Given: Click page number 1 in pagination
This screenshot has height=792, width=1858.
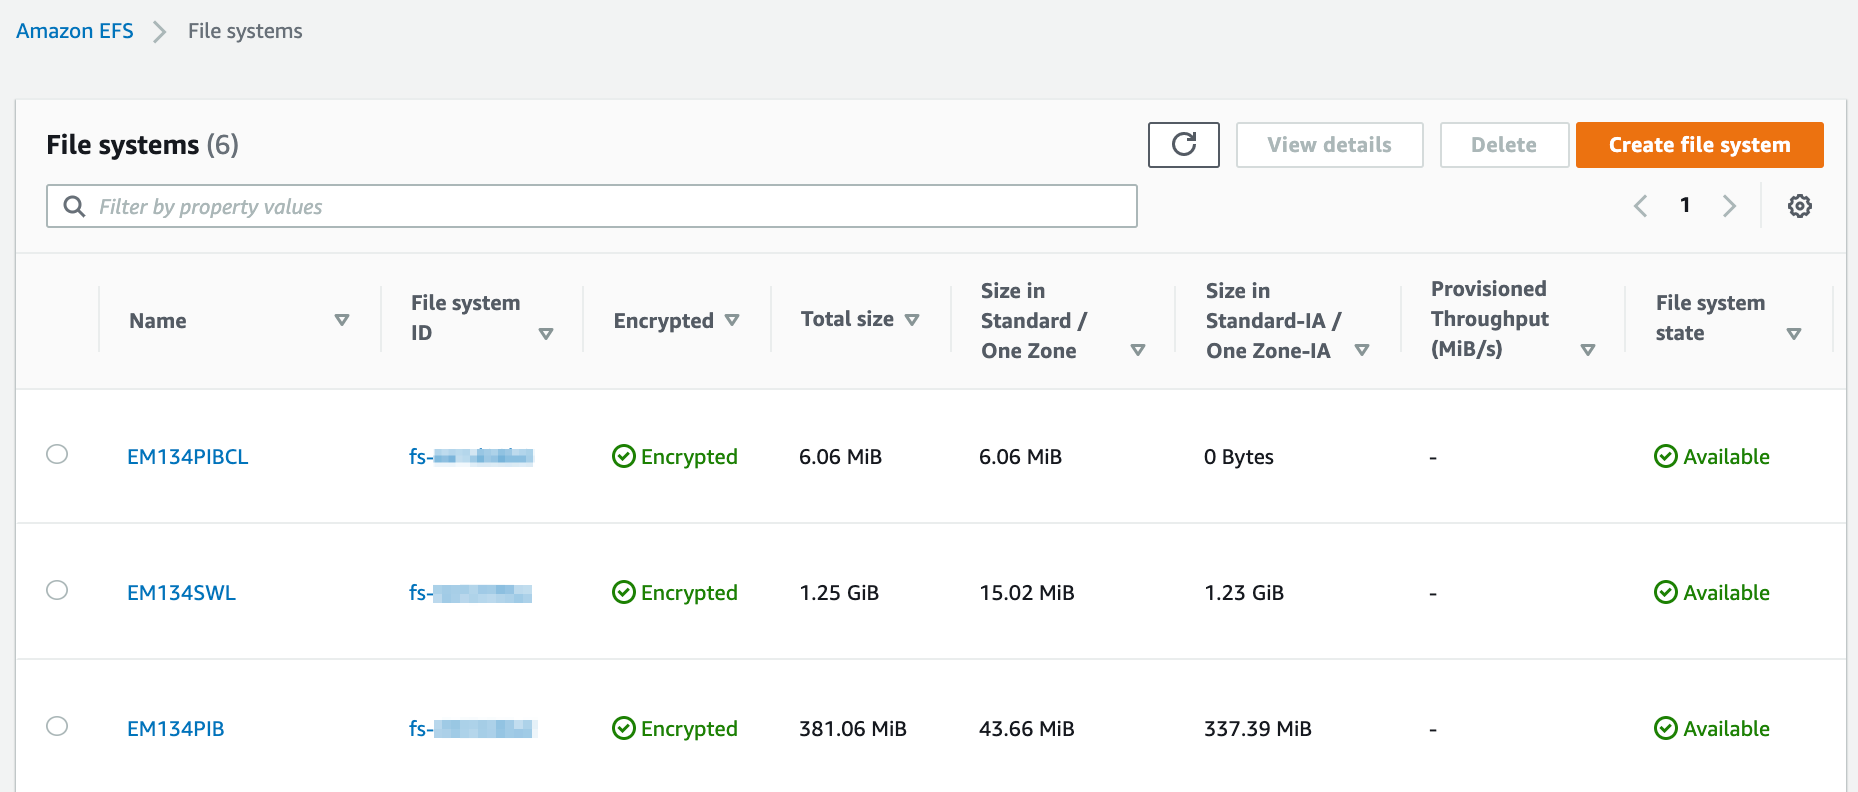Looking at the screenshot, I should pos(1685,205).
